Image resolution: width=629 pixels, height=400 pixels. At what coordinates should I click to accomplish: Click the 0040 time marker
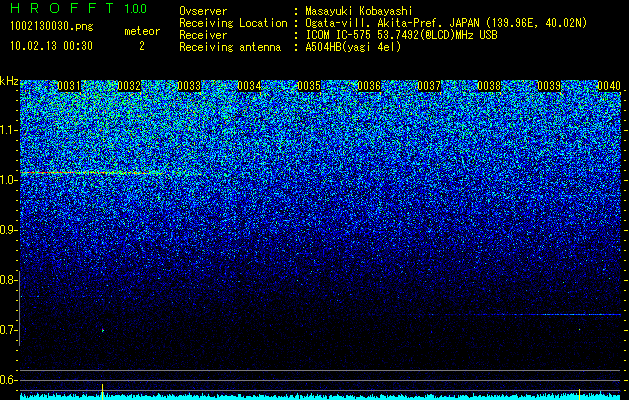[609, 86]
